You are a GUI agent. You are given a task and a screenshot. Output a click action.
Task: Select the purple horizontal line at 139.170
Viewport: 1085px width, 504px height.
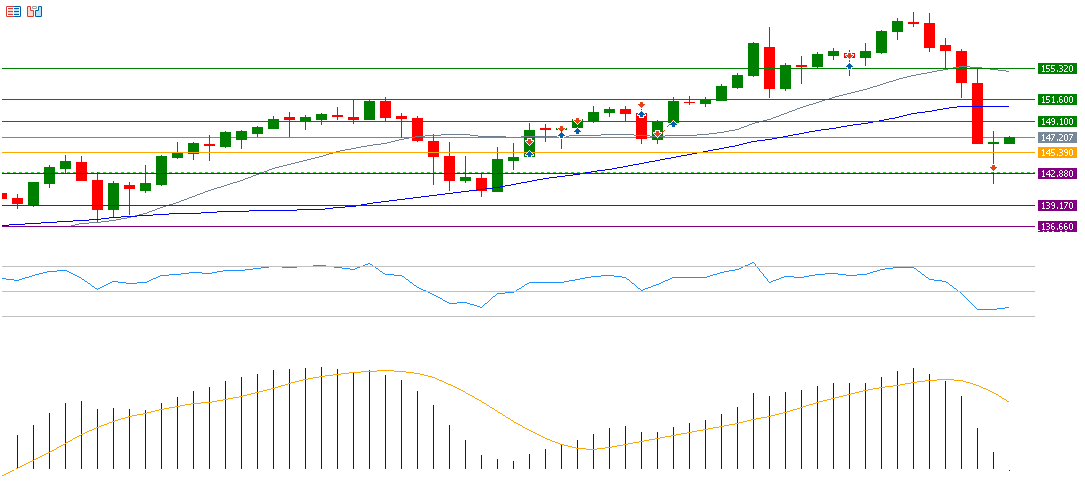coord(600,205)
